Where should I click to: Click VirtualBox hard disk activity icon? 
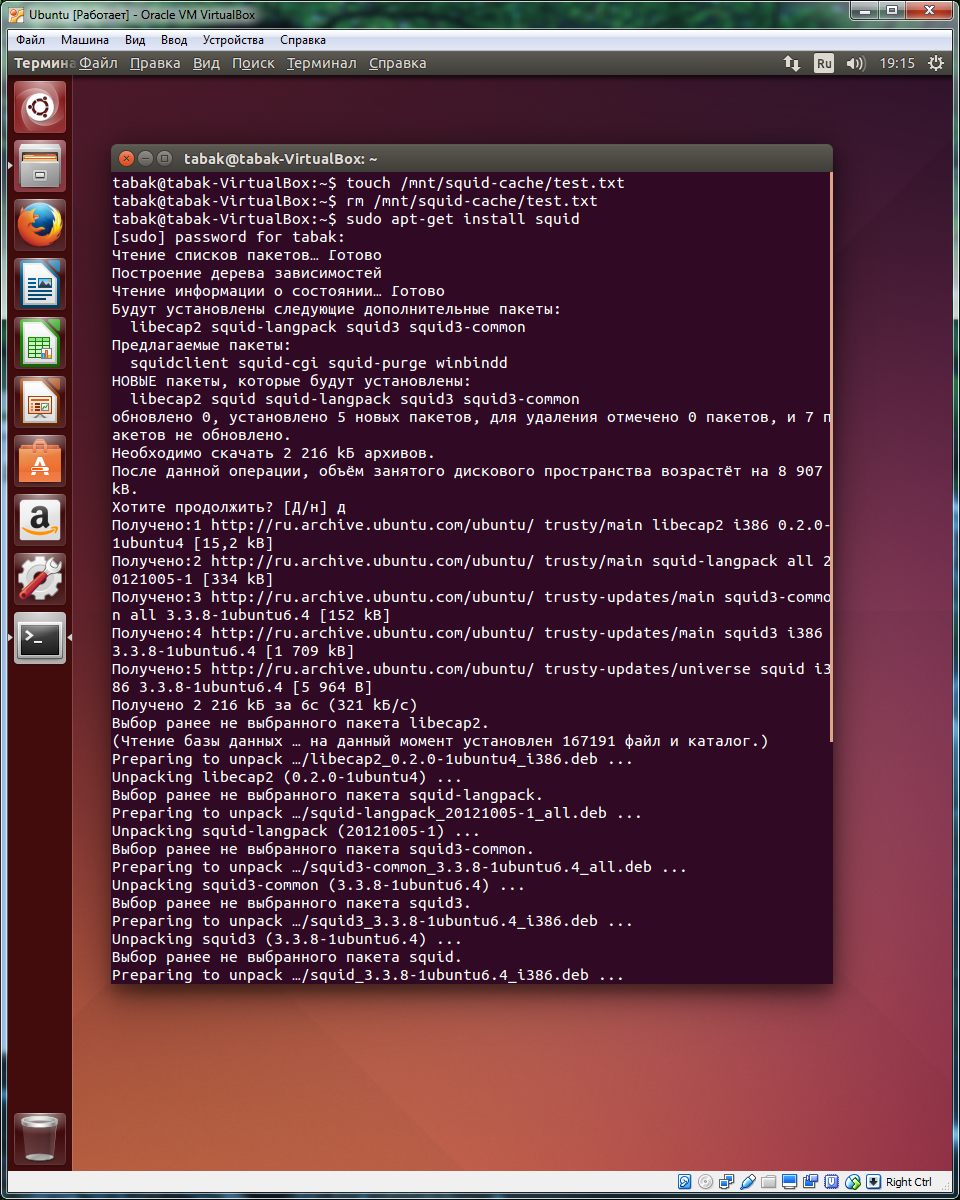coord(684,1182)
